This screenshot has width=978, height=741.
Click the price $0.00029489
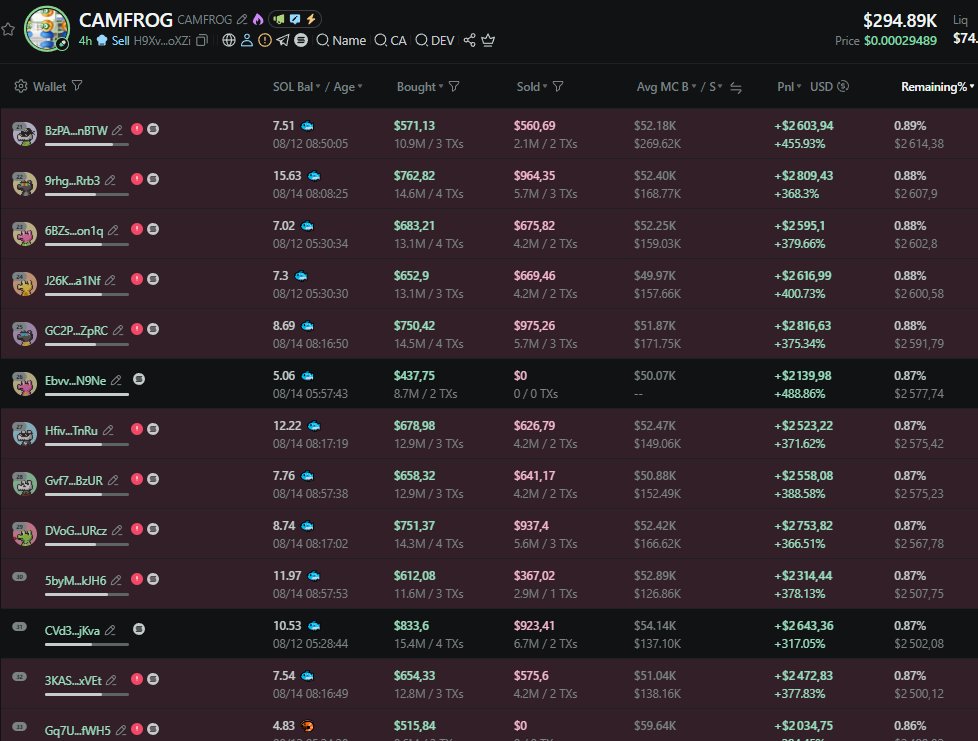tap(900, 41)
